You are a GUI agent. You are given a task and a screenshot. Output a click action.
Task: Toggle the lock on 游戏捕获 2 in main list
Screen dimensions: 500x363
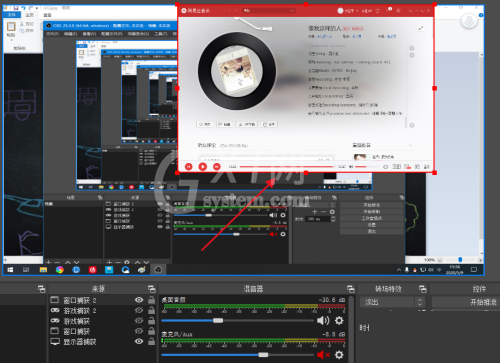(151, 310)
